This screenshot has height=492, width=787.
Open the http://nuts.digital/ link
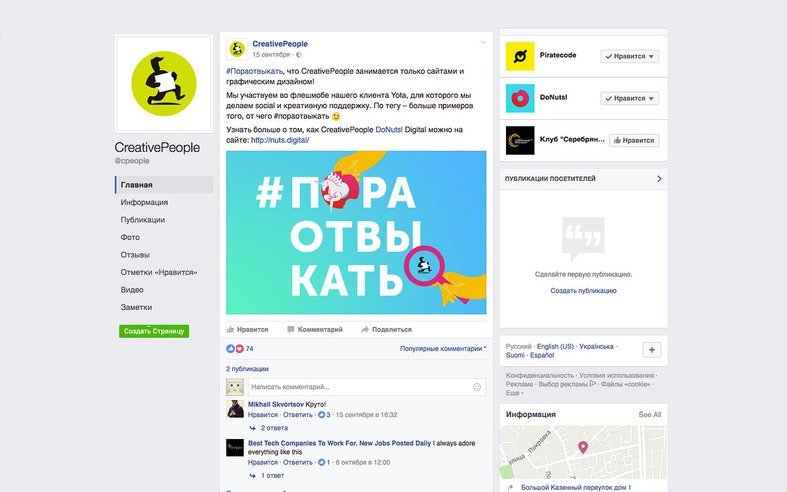point(280,140)
